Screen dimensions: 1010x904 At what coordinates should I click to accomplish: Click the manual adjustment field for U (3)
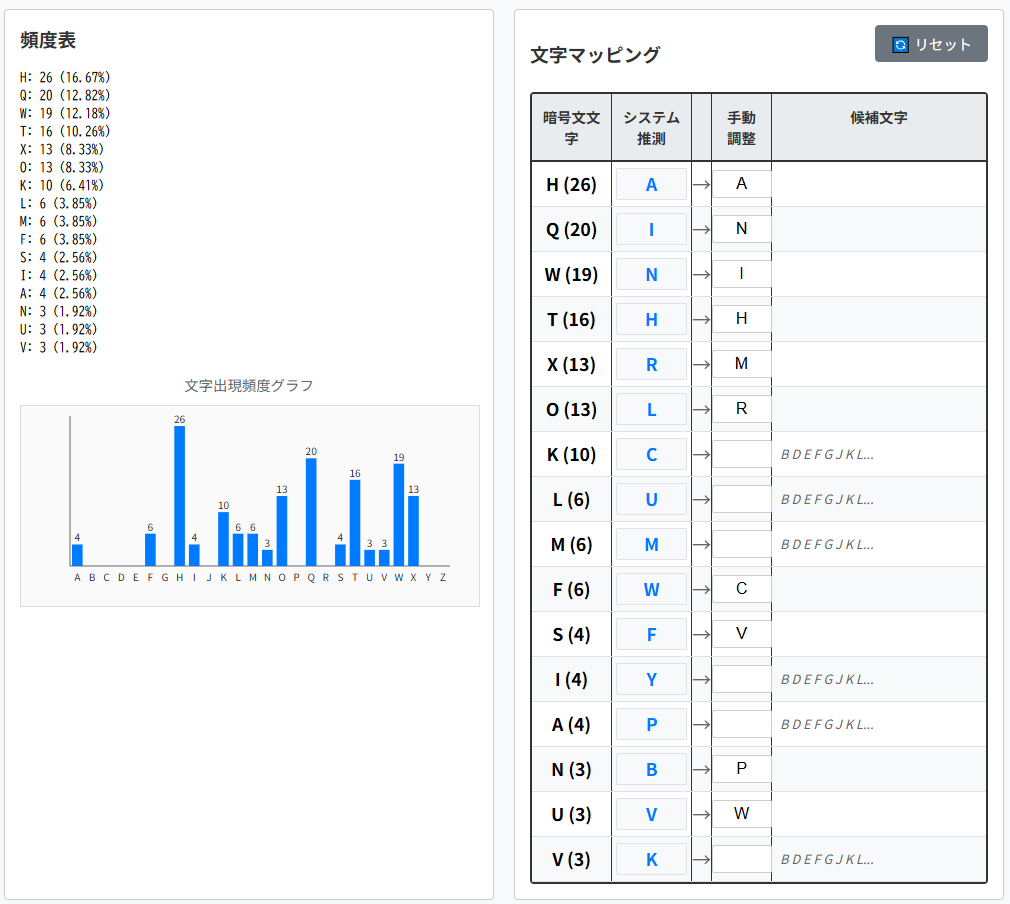click(x=741, y=814)
